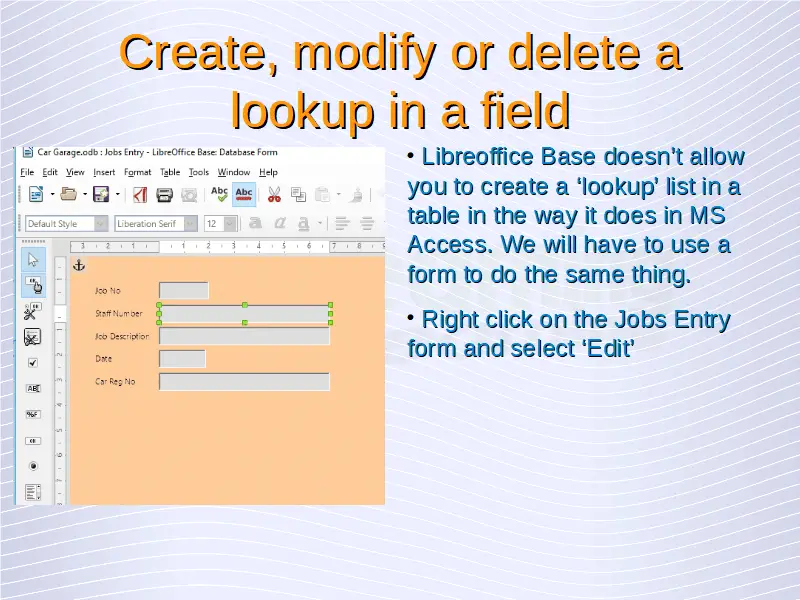The image size is (800, 600).
Task: Click the Save document icon
Action: click(101, 194)
